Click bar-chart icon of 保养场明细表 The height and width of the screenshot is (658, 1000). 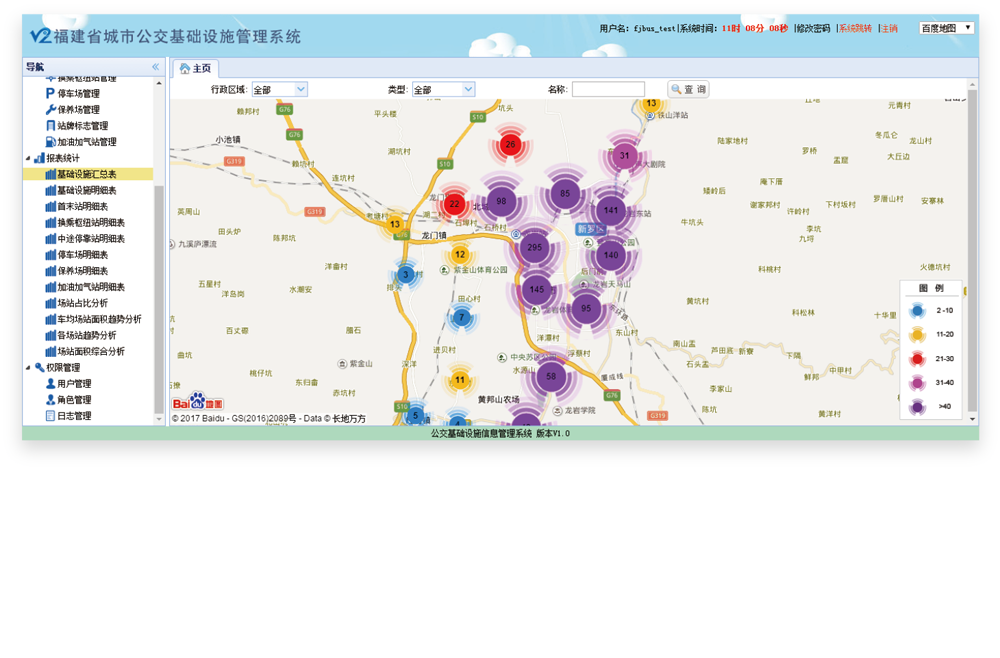point(50,270)
